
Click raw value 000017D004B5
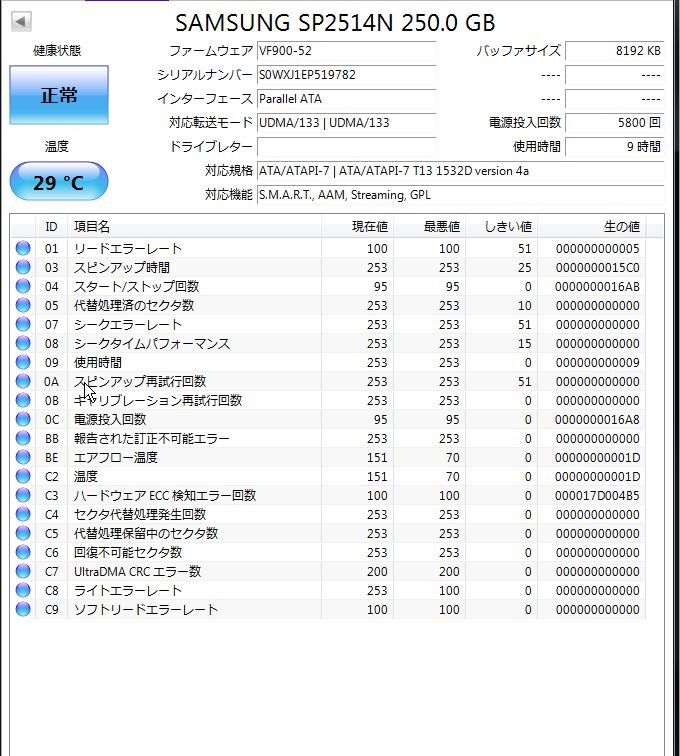click(598, 495)
